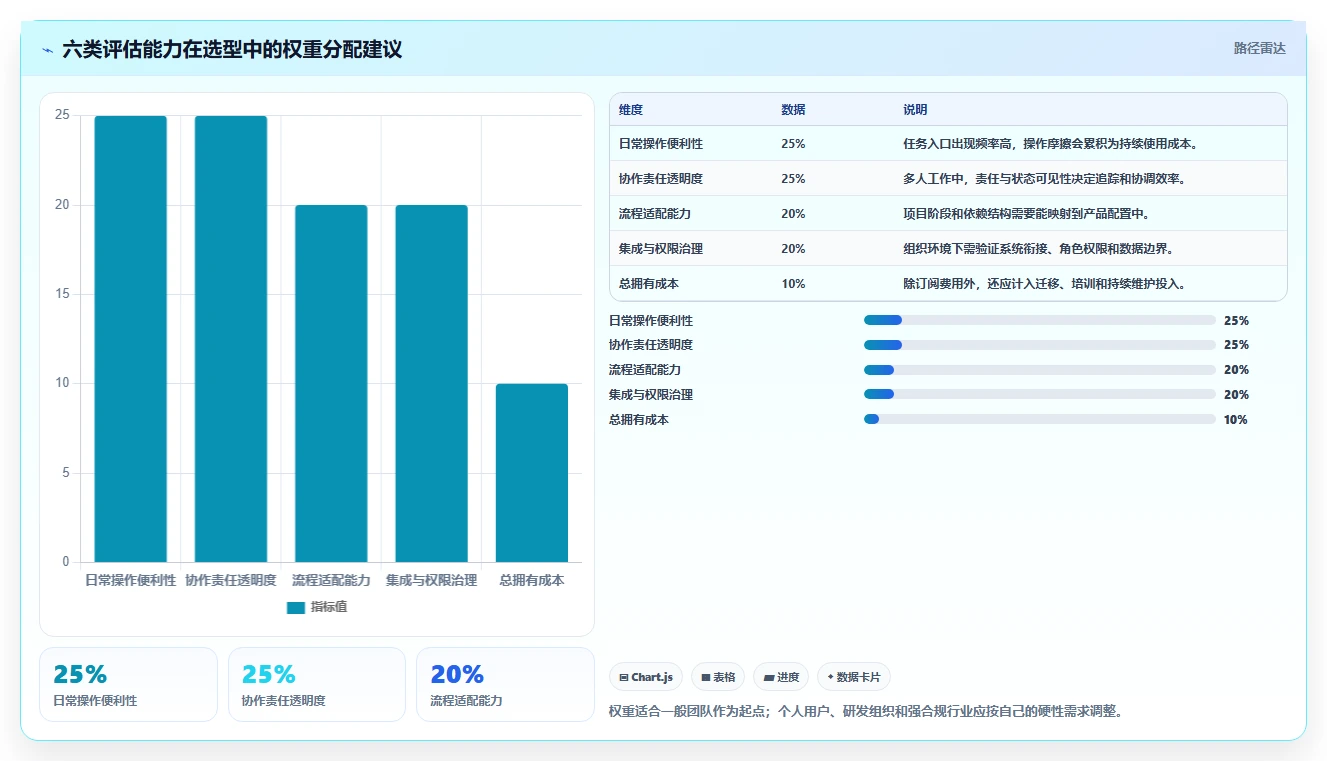Click x-axis label 集成与权限治理
Screen dimensions: 1327x761
coord(431,580)
